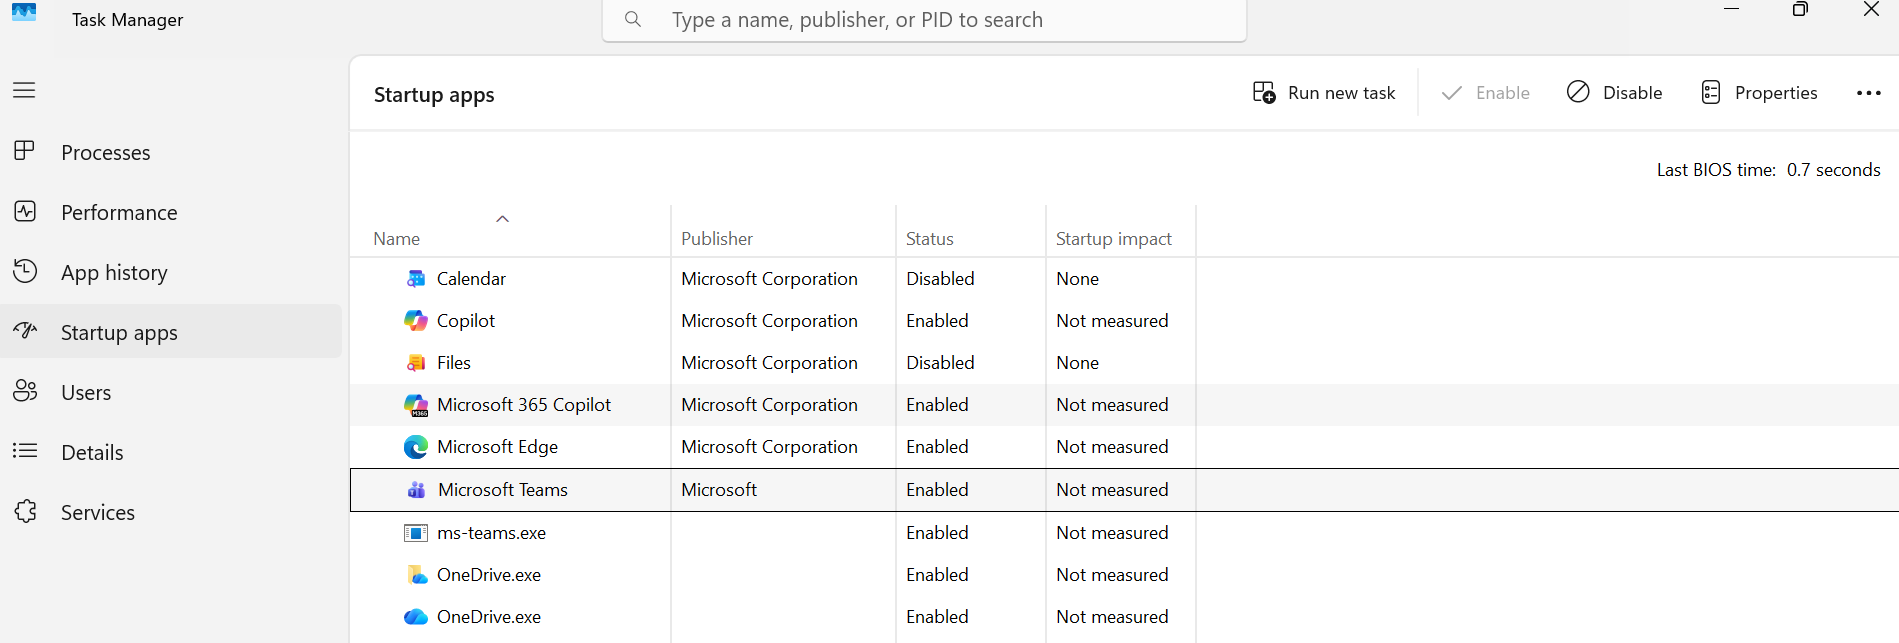Click the Users sidebar icon
The image size is (1899, 643).
[25, 391]
